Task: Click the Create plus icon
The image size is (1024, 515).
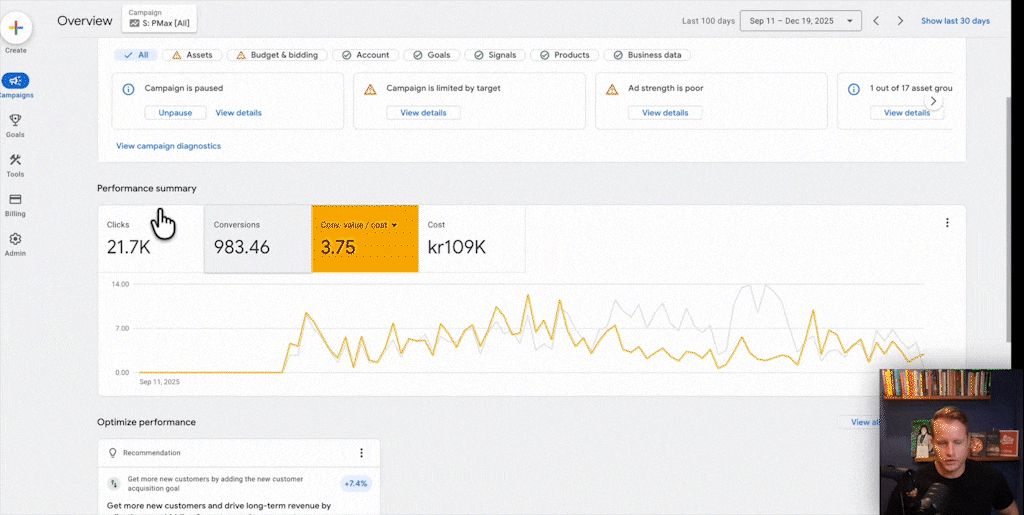Action: point(16,28)
